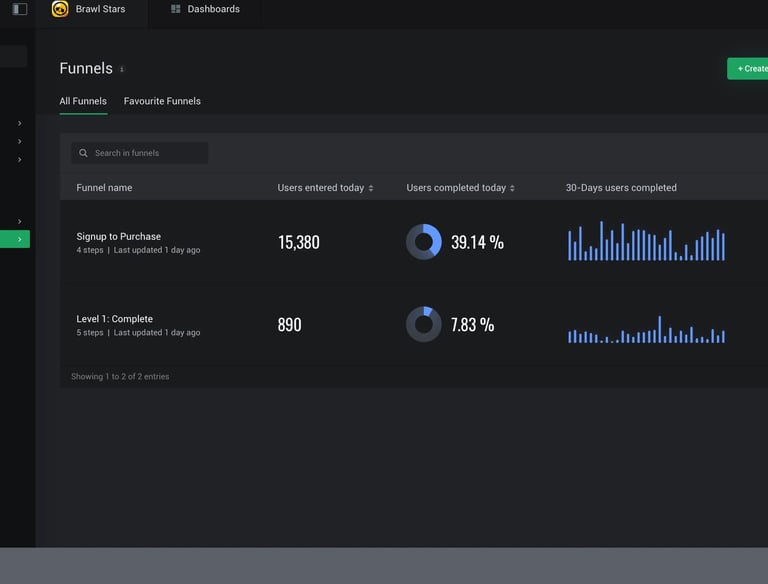The width and height of the screenshot is (768, 584).
Task: Switch to Favourite Funnels tab
Action: click(x=162, y=101)
